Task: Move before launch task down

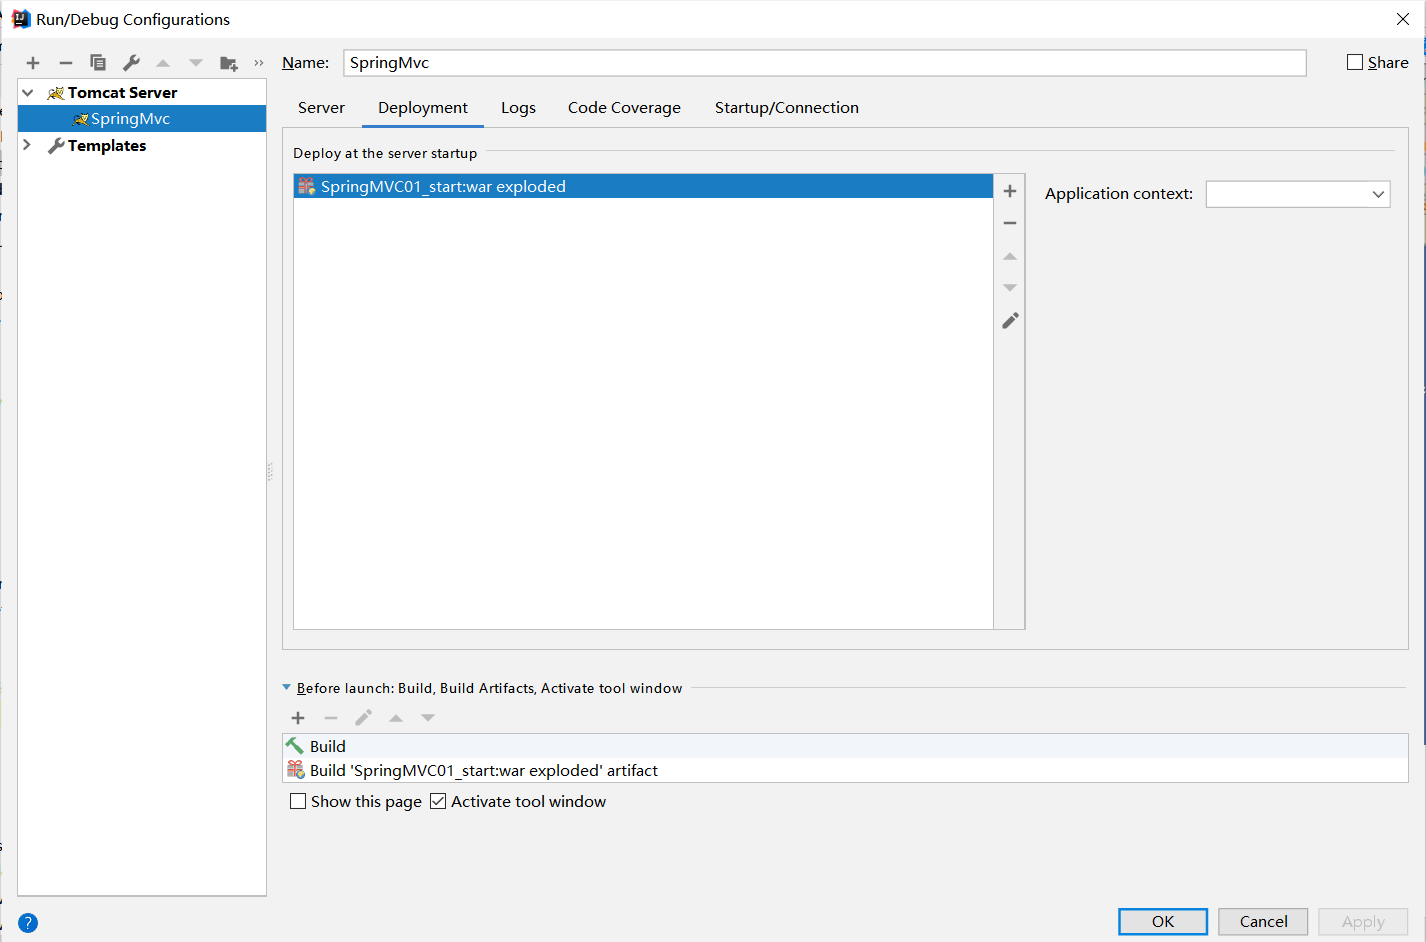Action: [428, 718]
